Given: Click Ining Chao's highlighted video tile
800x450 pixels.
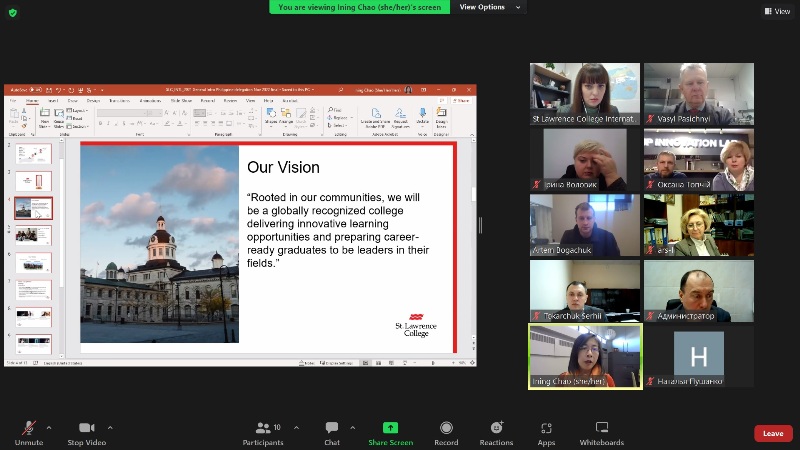Looking at the screenshot, I should click(x=584, y=355).
